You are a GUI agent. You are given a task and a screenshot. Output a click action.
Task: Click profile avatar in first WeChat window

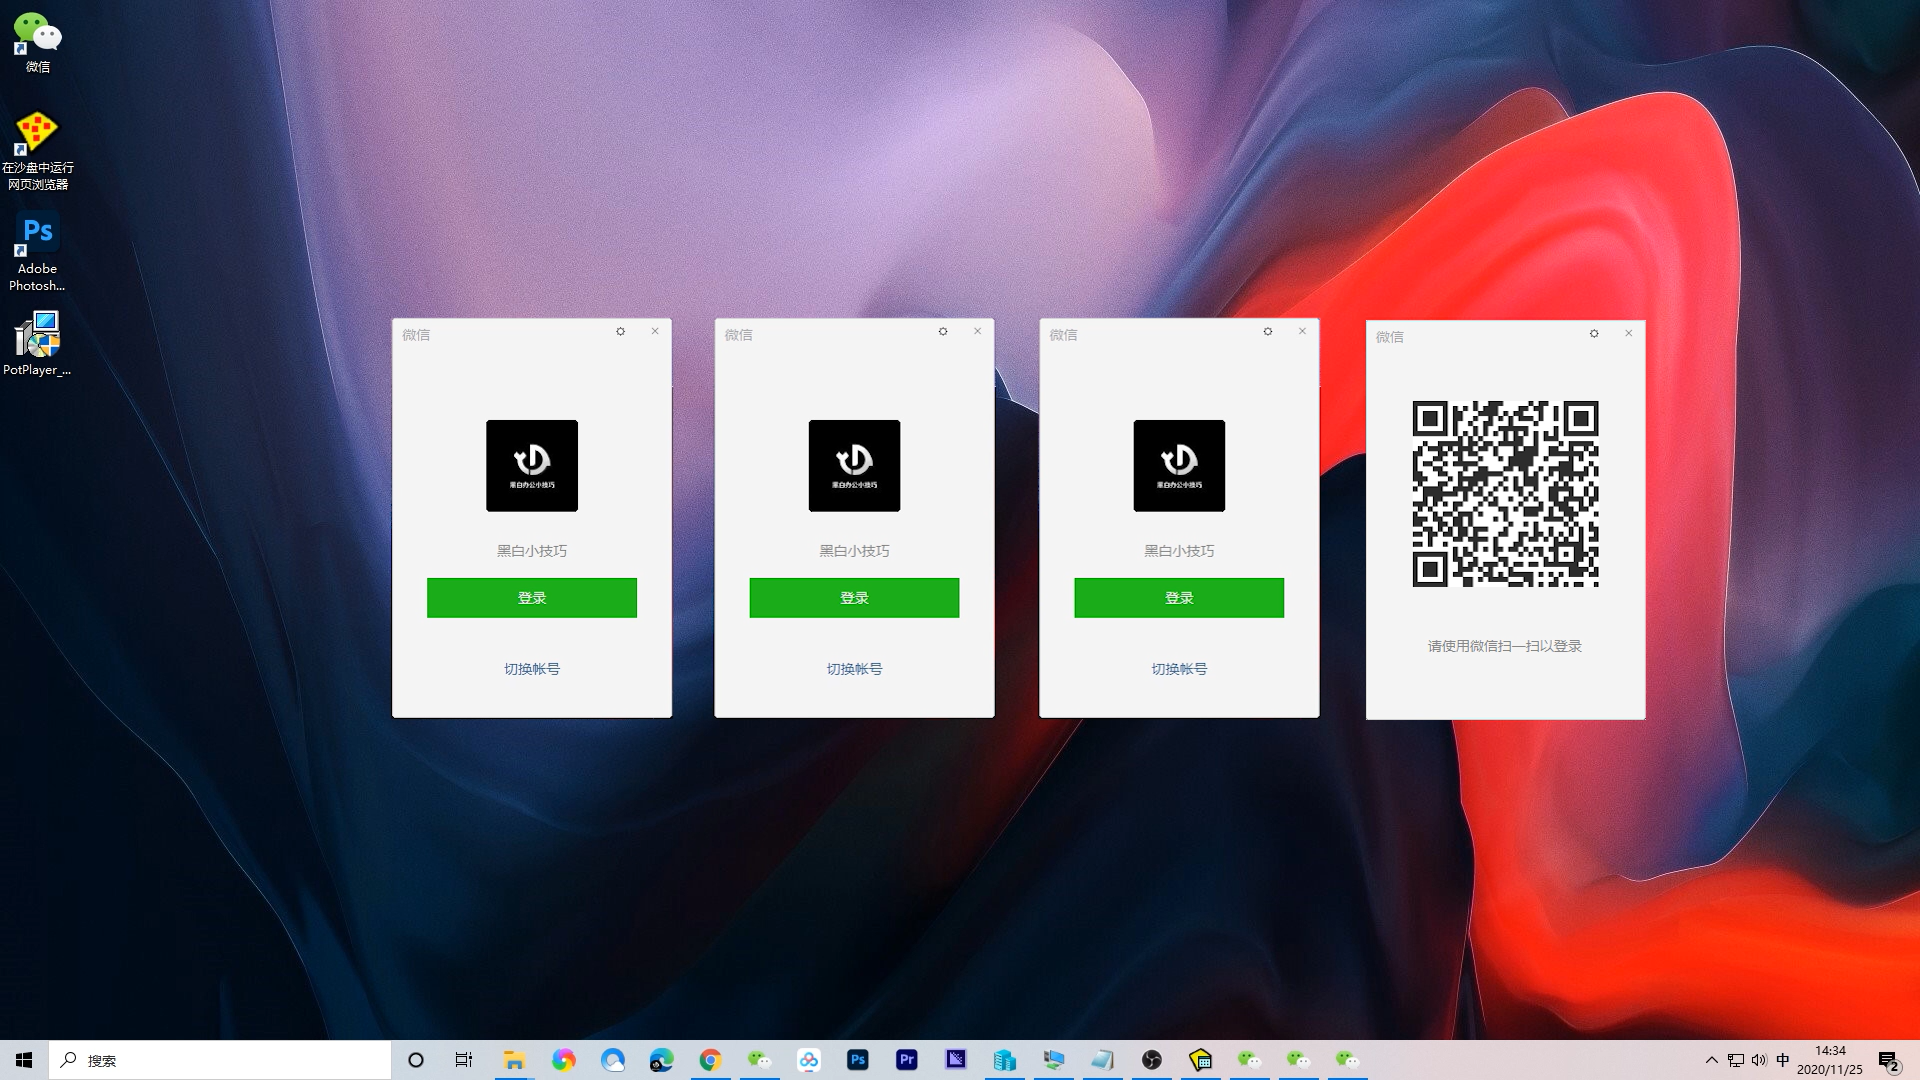click(532, 466)
